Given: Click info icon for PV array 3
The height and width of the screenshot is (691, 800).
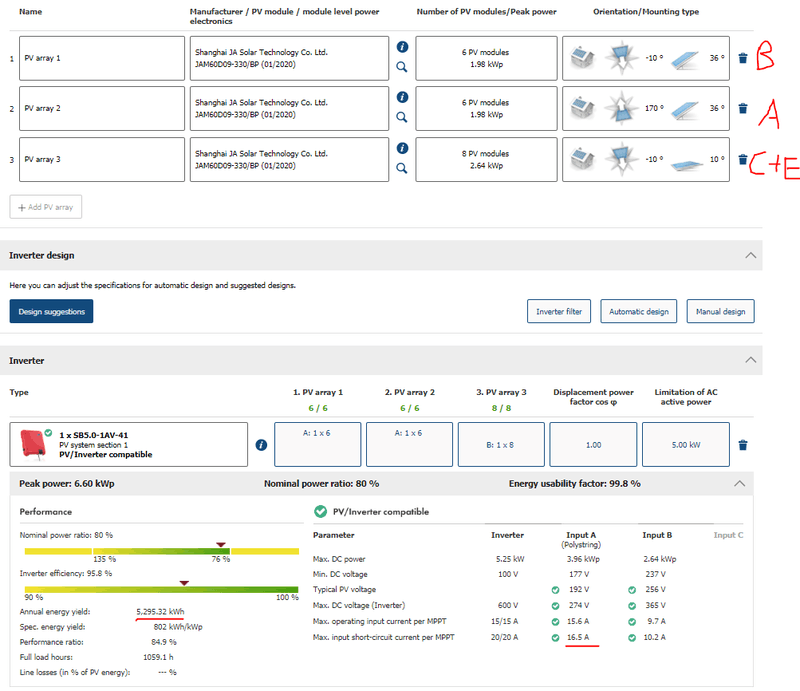Looking at the screenshot, I should (402, 148).
